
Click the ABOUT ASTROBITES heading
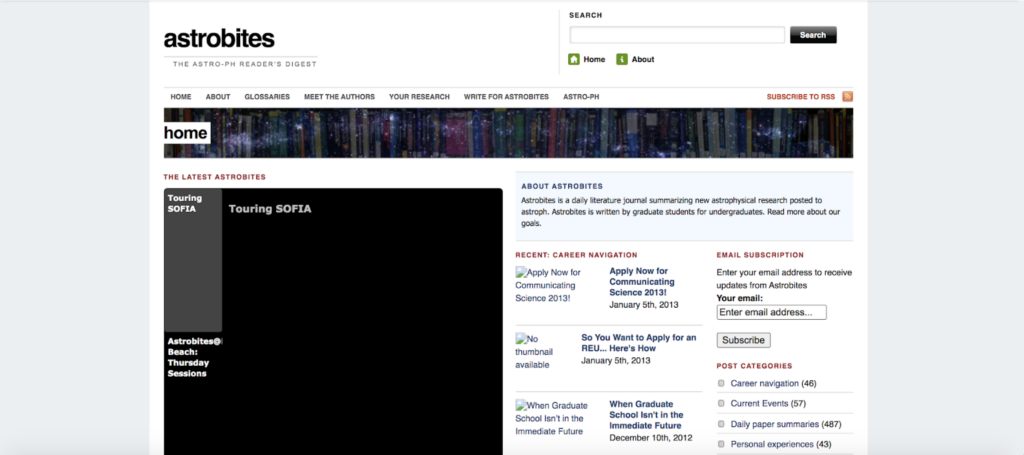(x=562, y=186)
